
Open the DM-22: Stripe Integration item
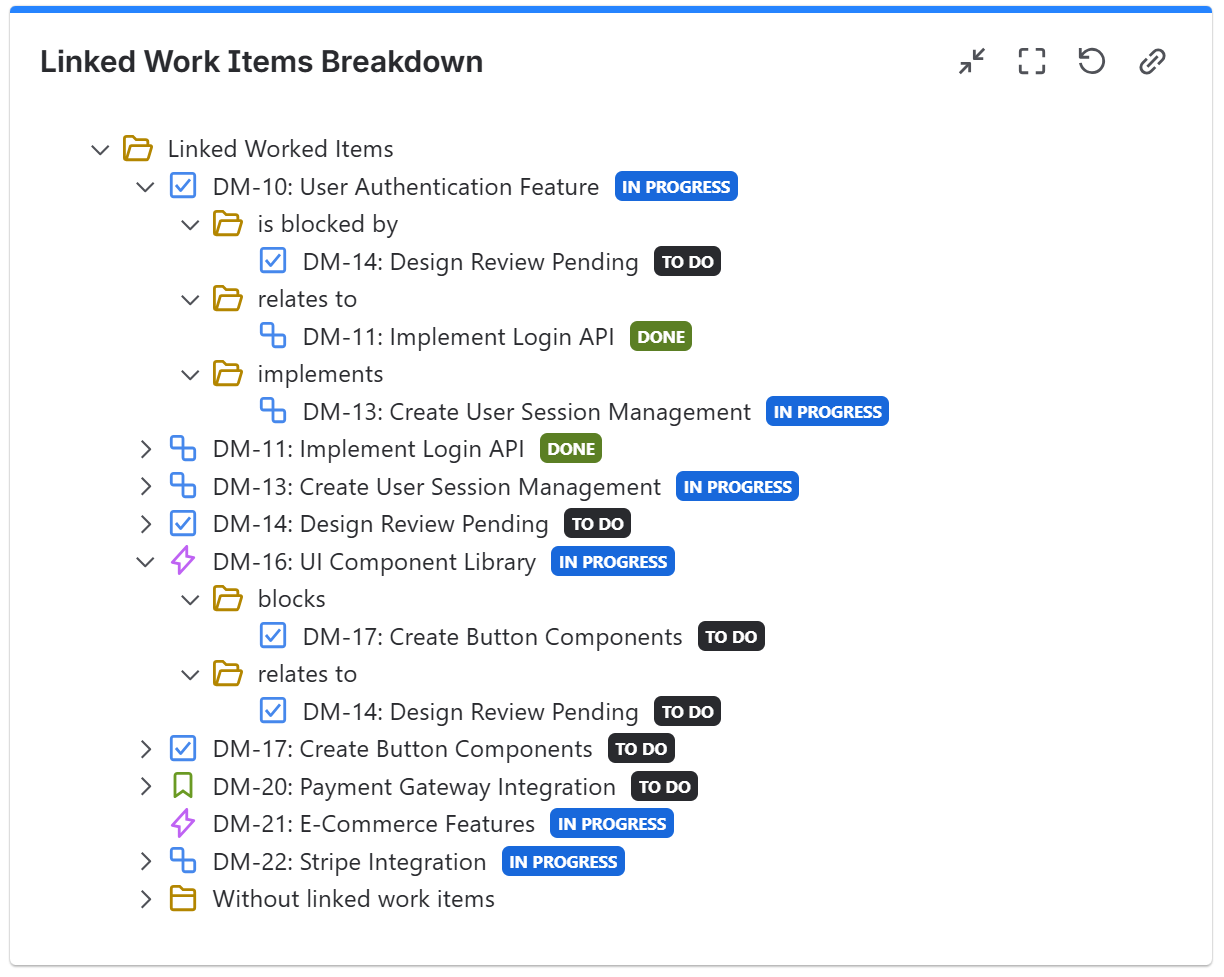pyautogui.click(x=349, y=862)
